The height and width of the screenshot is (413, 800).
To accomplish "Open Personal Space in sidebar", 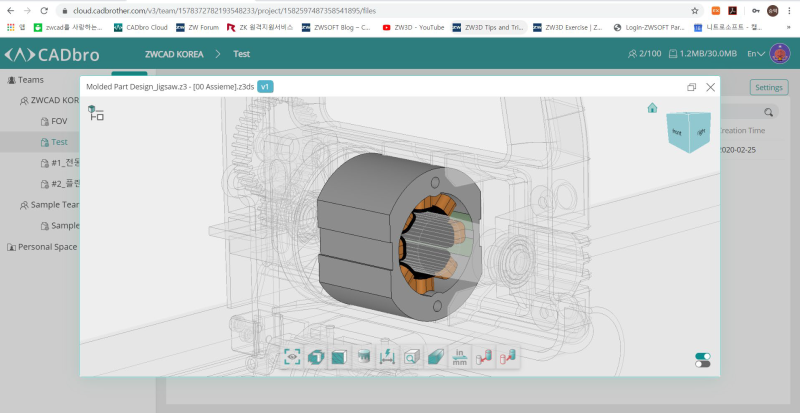I will [42, 247].
